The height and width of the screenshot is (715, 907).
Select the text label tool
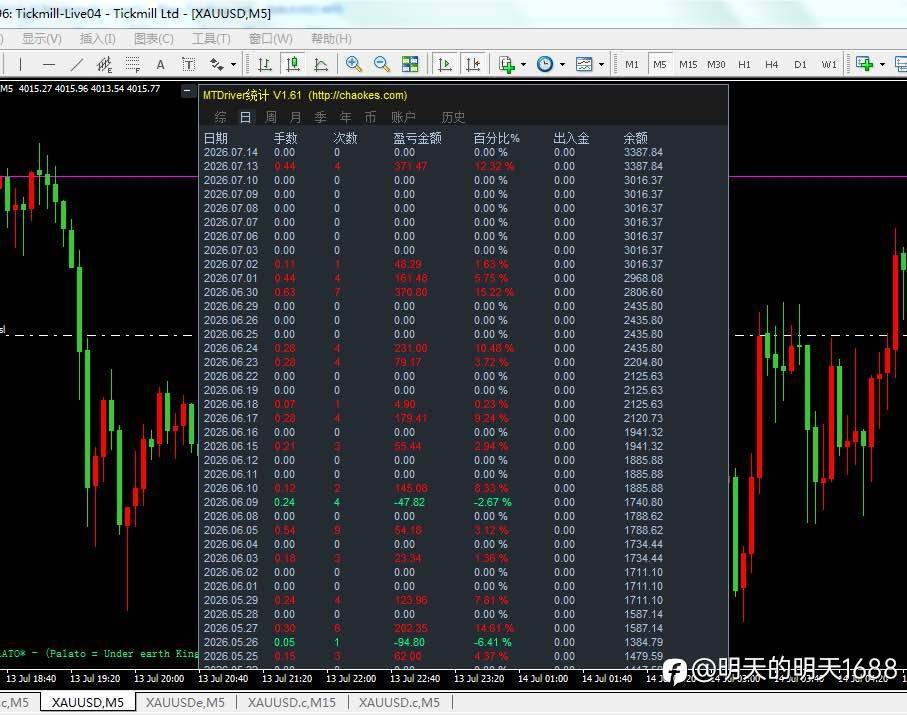[x=189, y=64]
